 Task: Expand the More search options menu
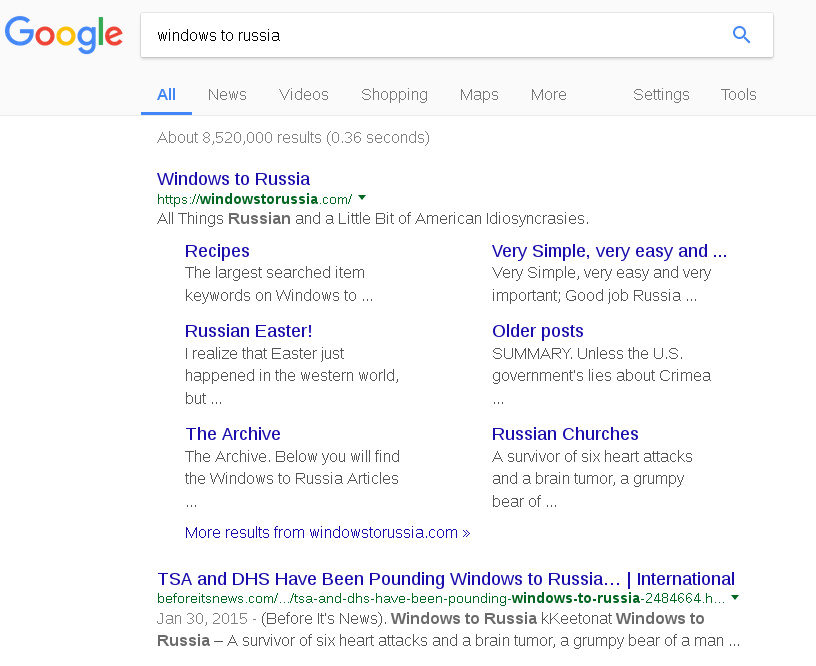[549, 94]
